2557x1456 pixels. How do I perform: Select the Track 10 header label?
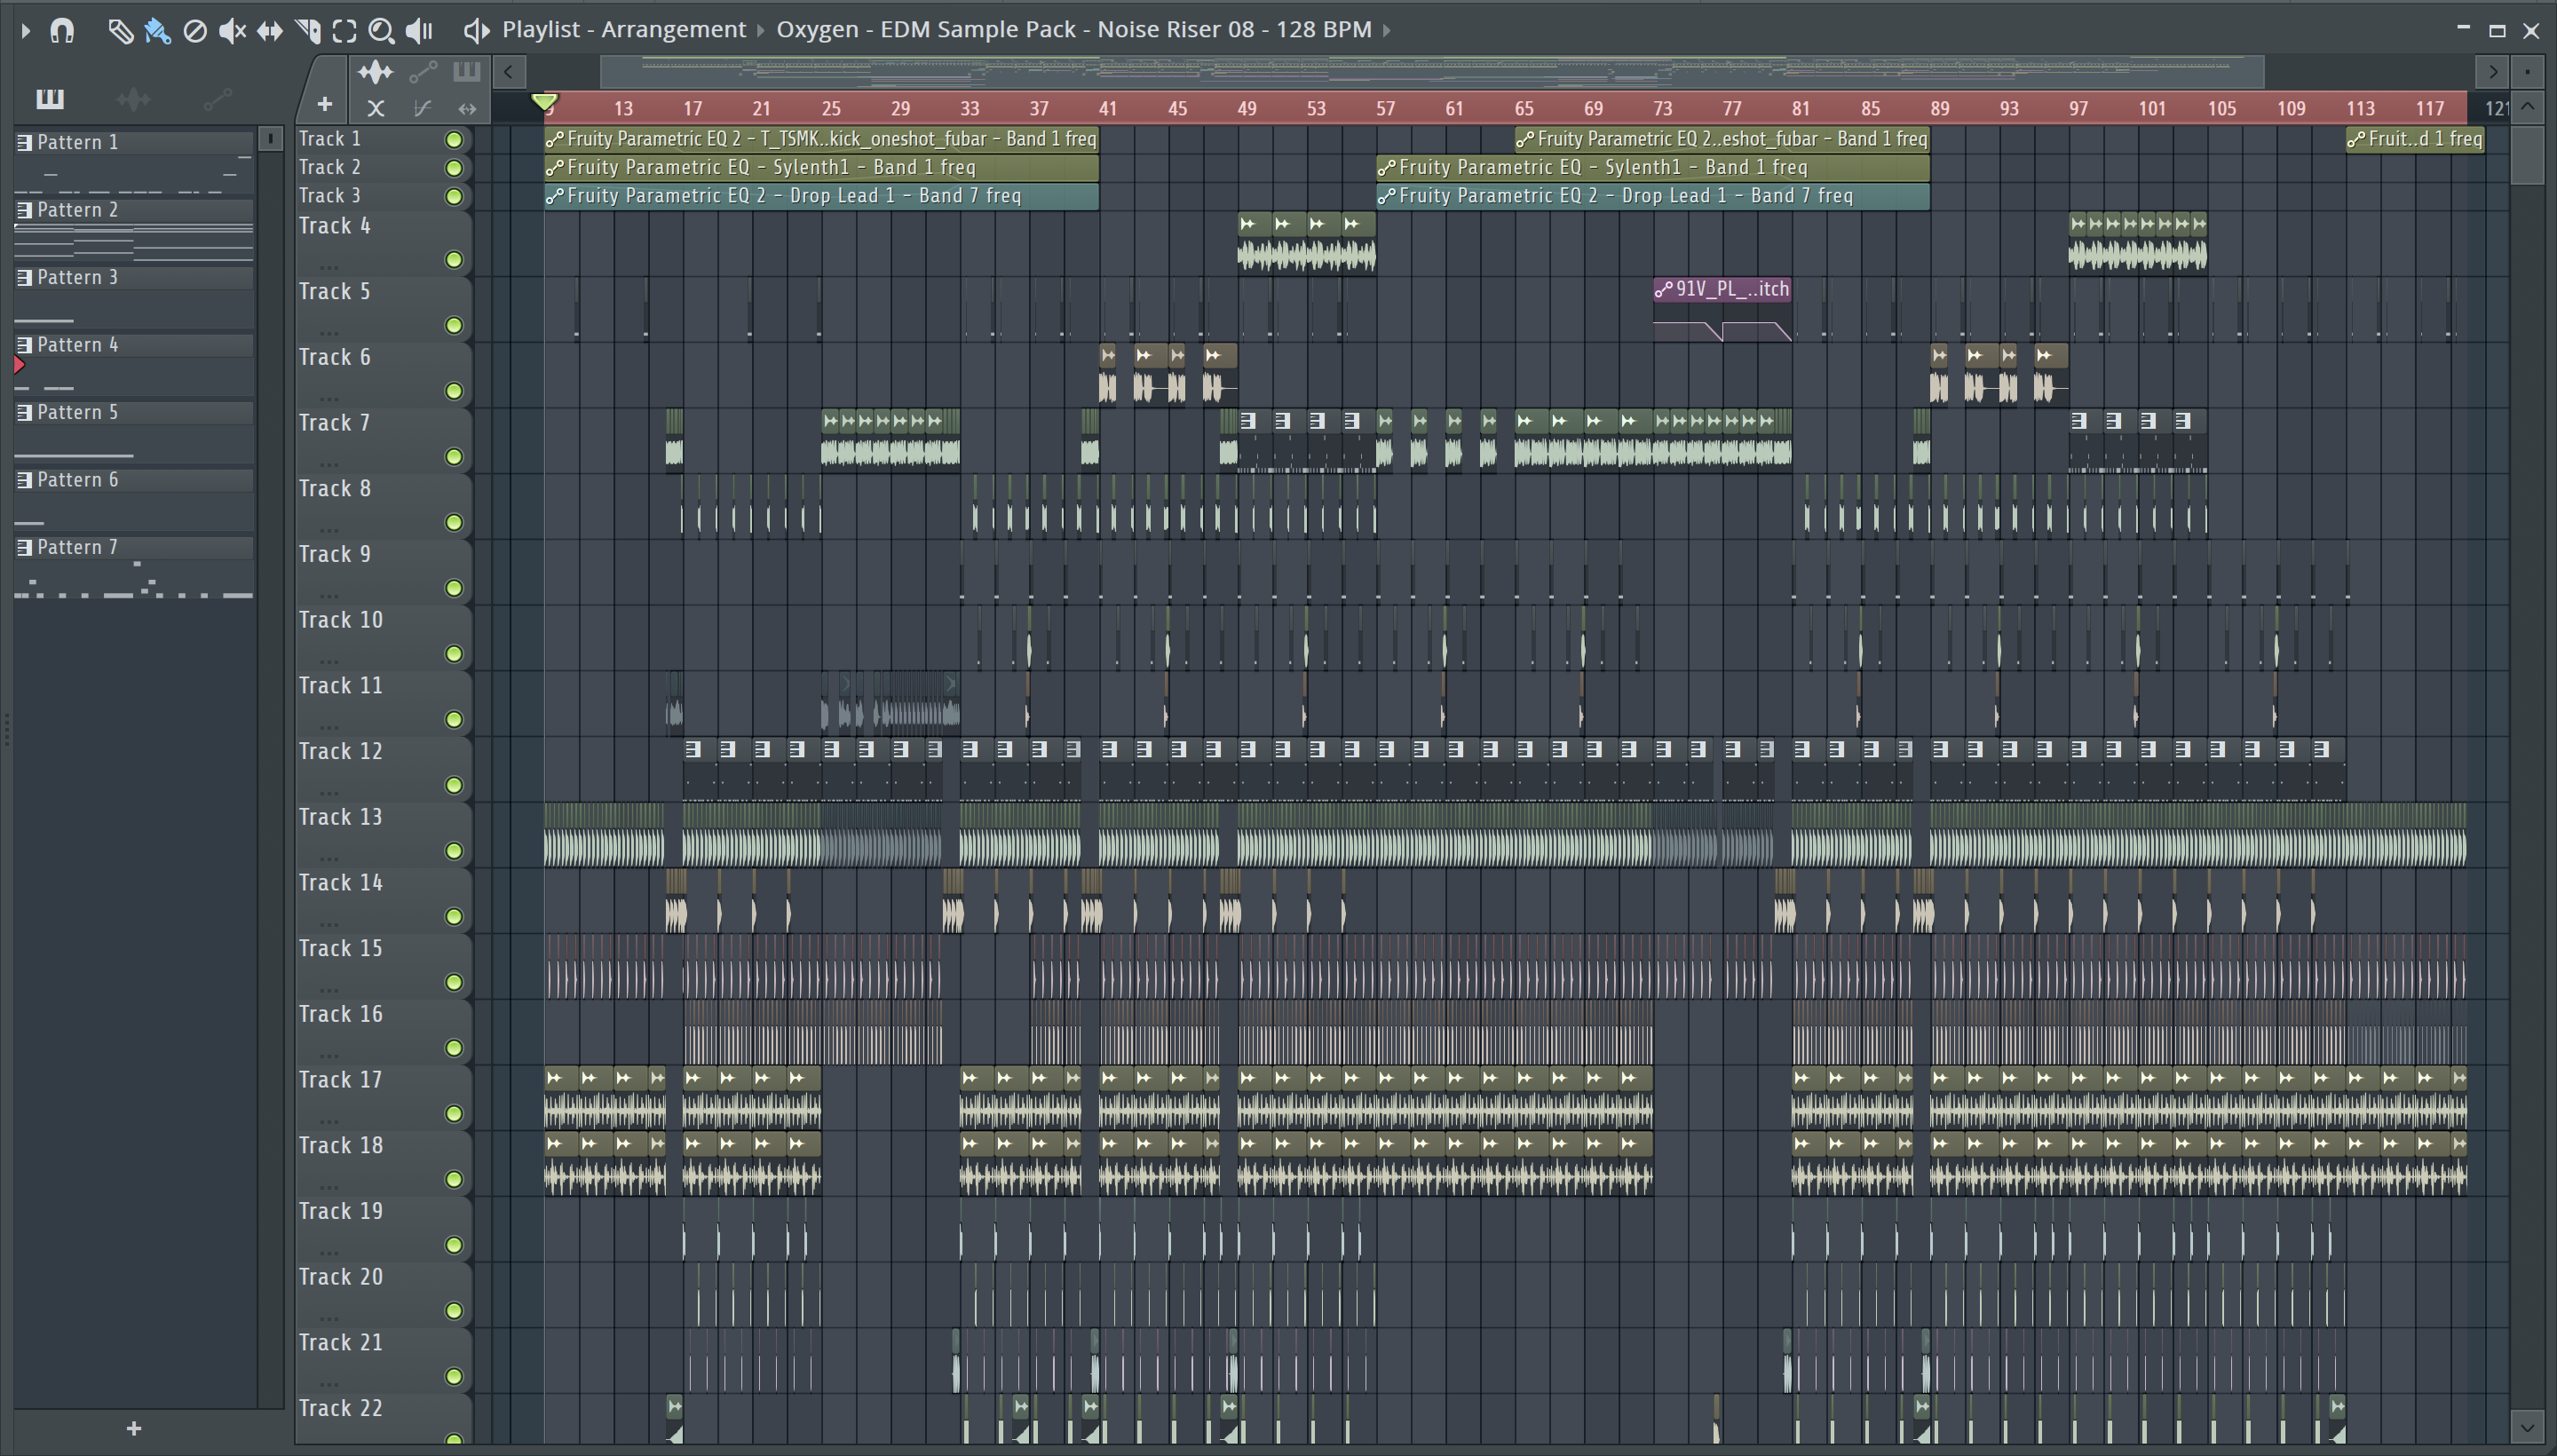tap(340, 620)
